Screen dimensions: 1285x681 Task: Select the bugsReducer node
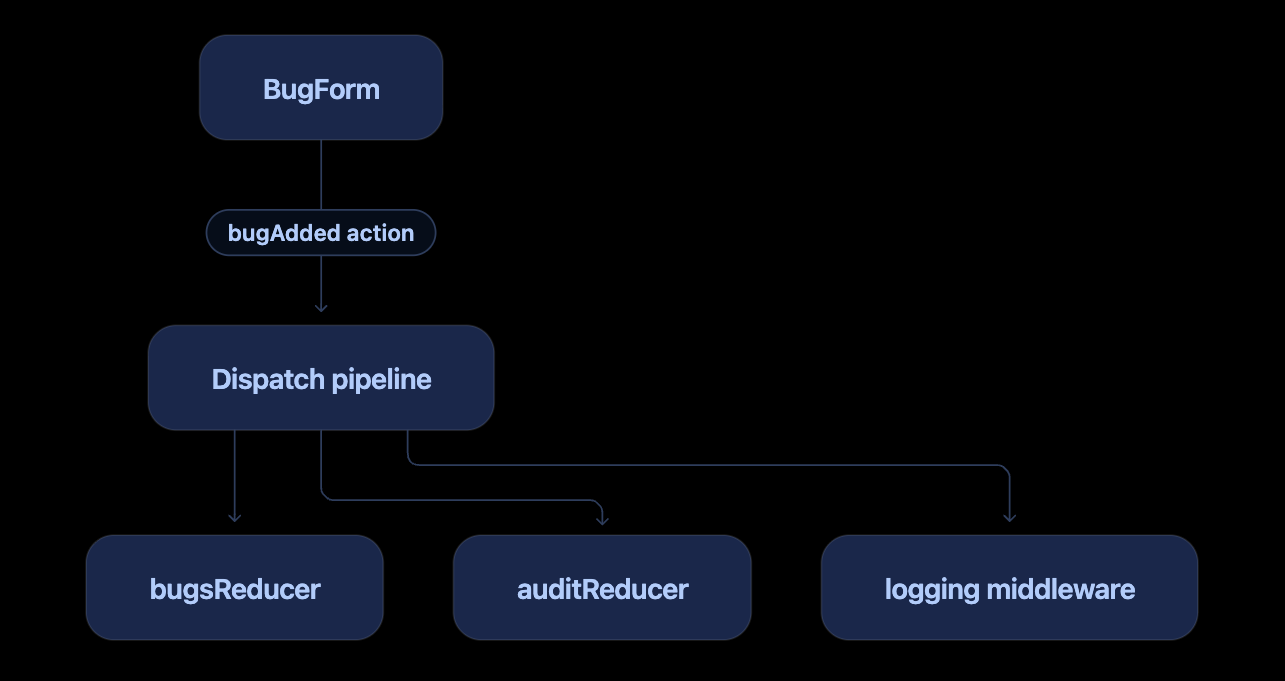235,588
